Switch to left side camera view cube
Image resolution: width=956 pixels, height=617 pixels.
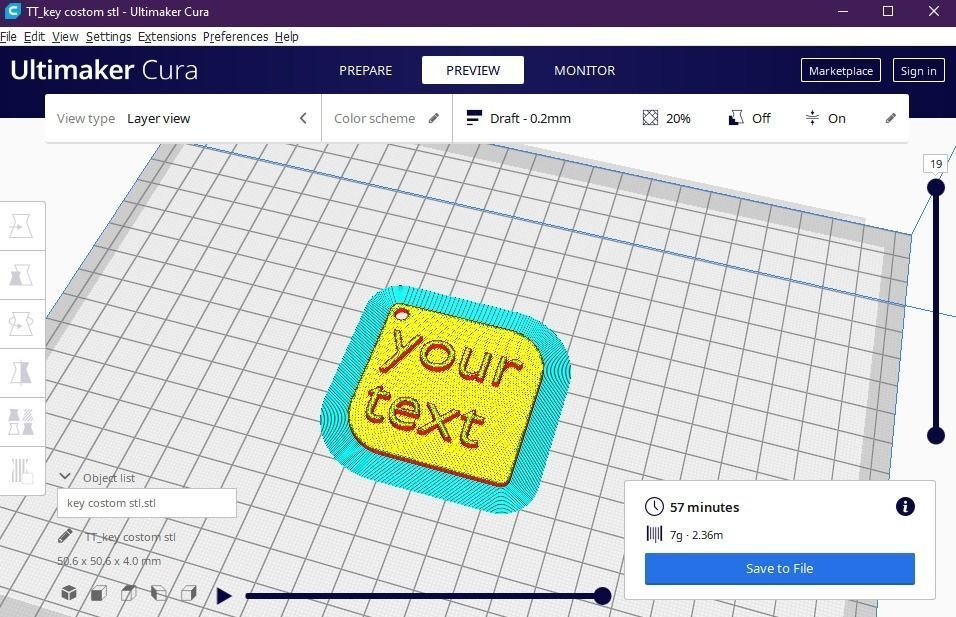coord(159,593)
